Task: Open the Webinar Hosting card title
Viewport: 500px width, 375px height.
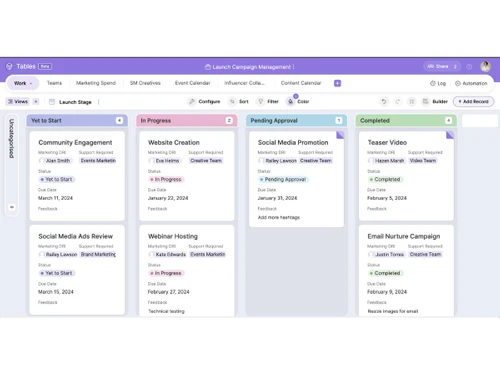Action: (x=173, y=236)
